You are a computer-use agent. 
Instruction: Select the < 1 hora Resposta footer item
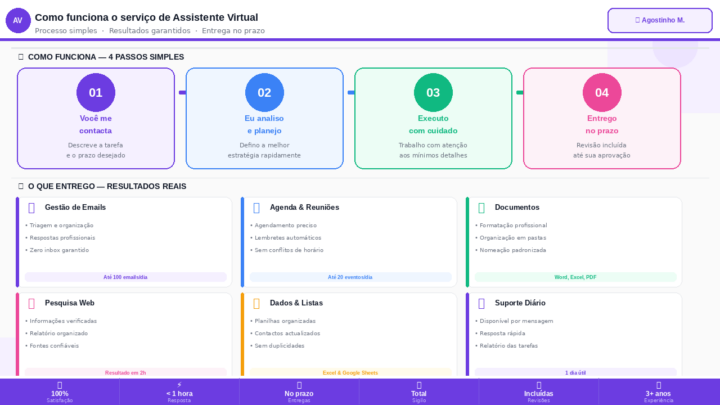pos(179,391)
